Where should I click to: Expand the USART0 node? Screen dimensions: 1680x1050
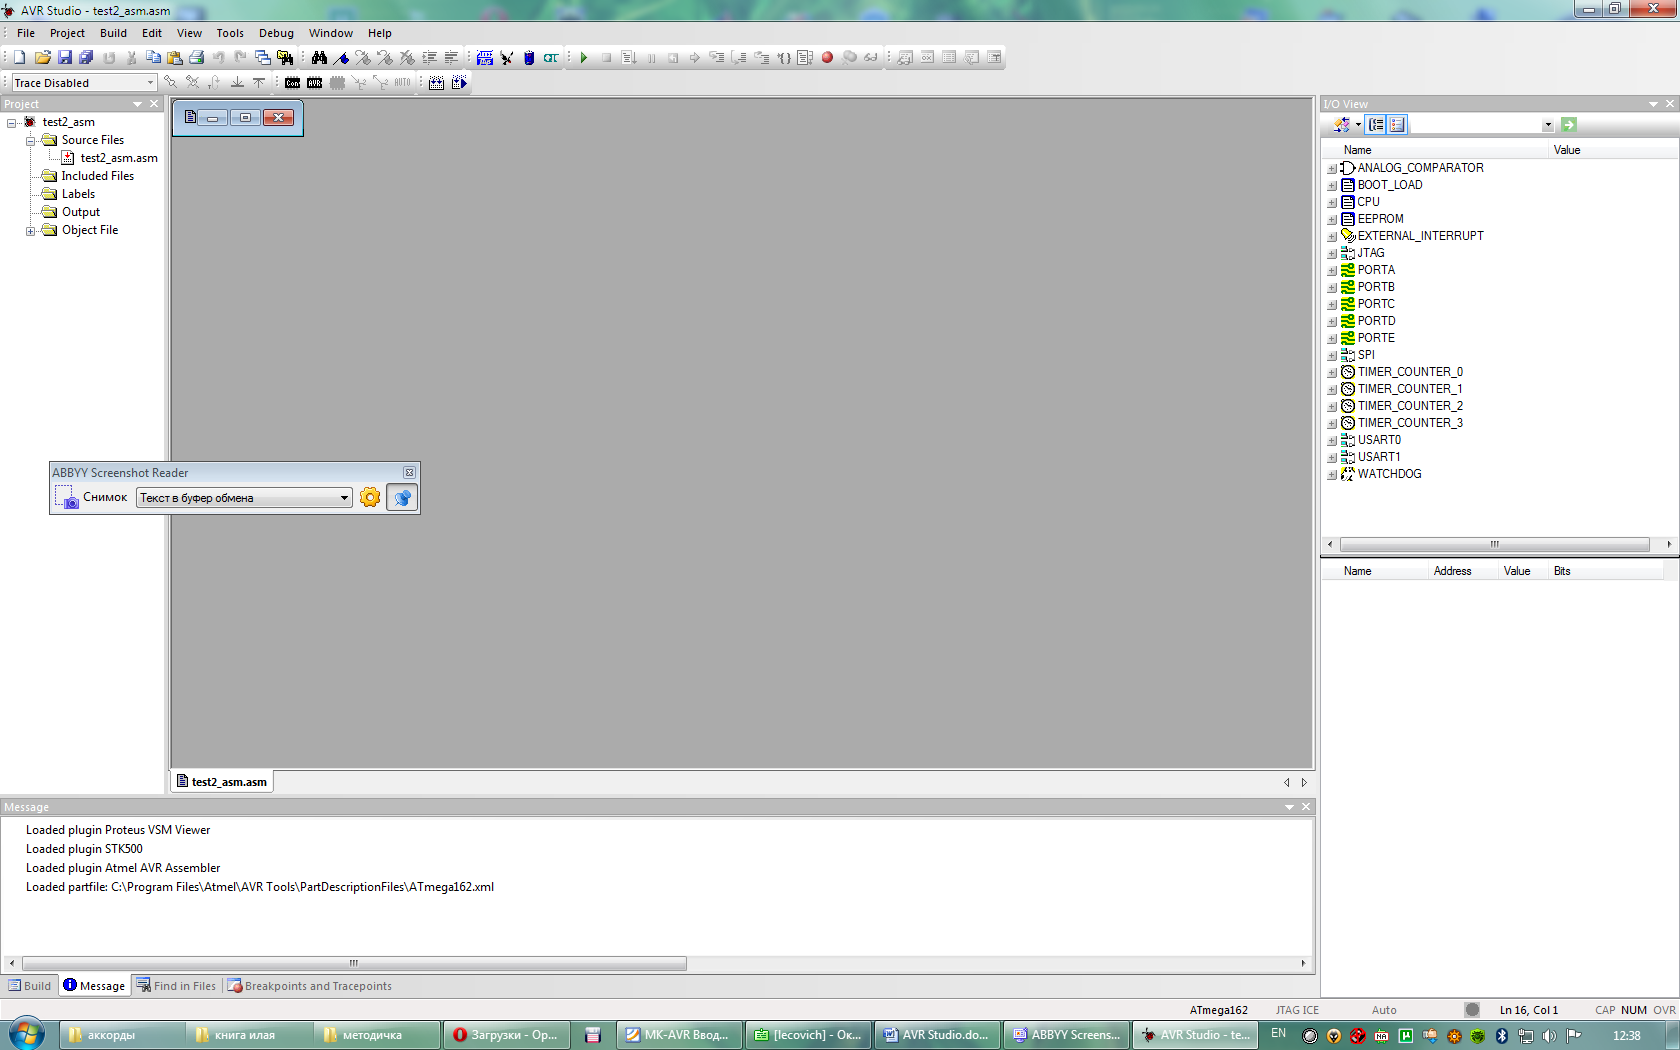(x=1332, y=441)
